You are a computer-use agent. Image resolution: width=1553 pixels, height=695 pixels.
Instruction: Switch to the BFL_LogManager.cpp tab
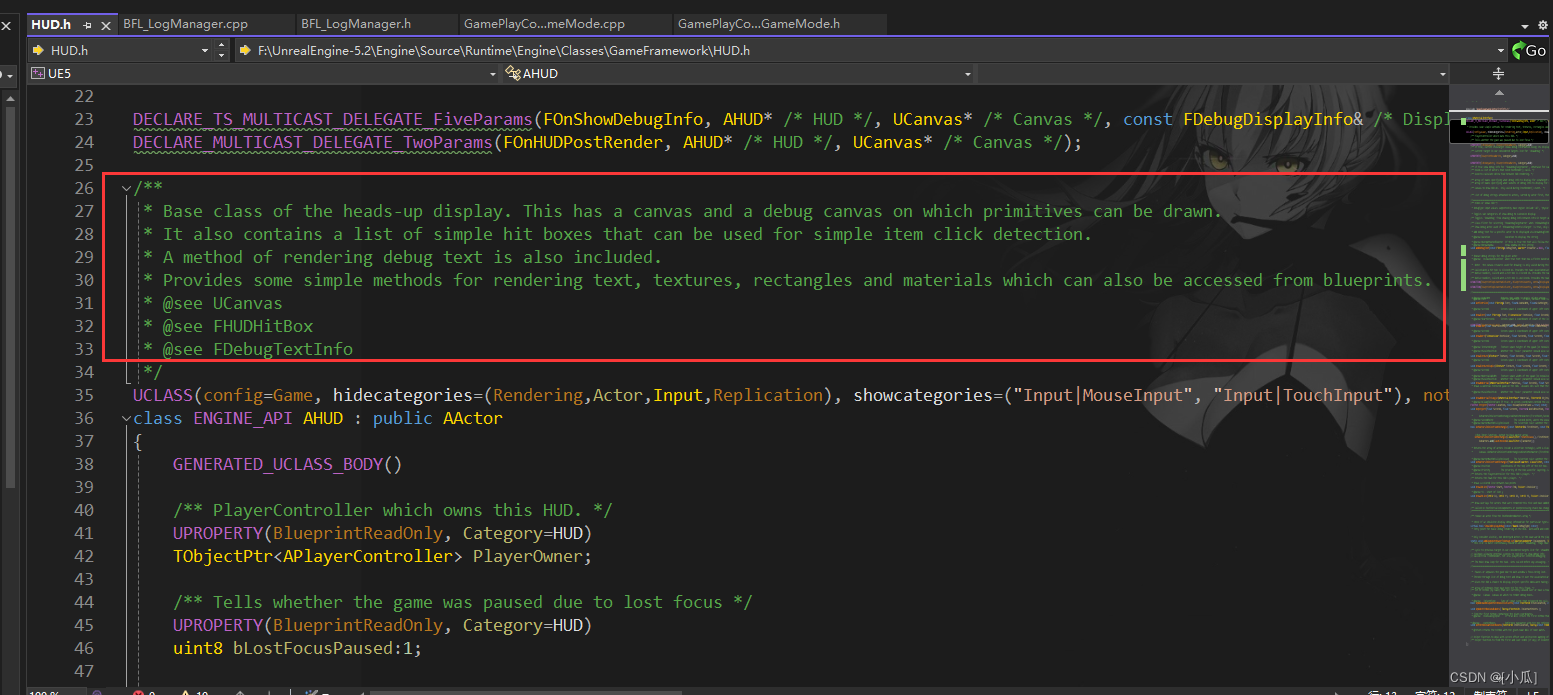pos(185,23)
